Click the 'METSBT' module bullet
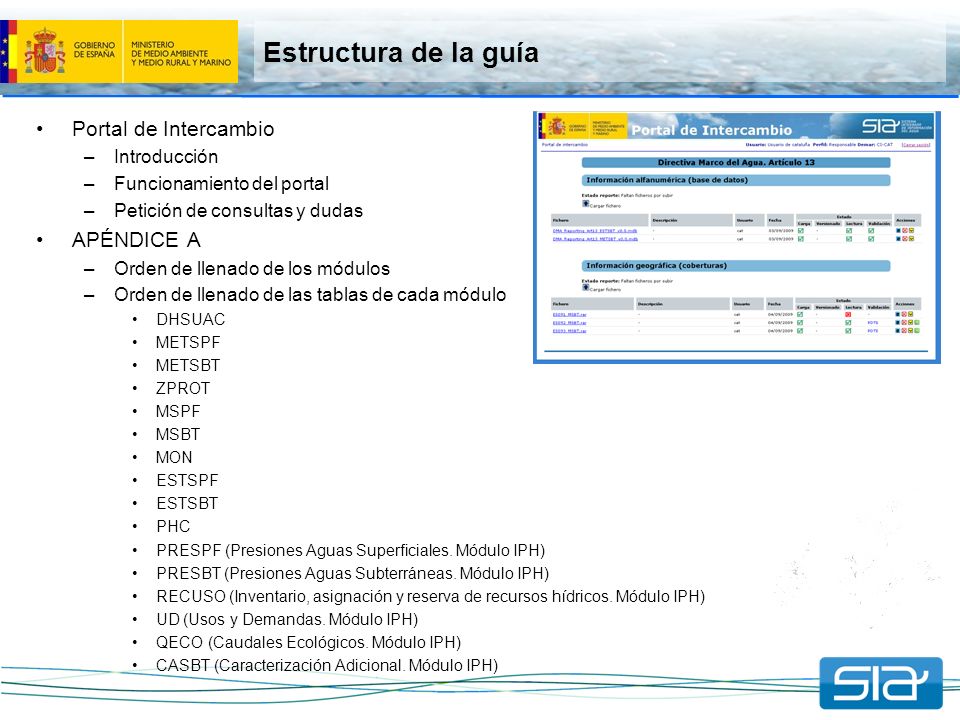Screen dimensions: 960x720 click(188, 366)
